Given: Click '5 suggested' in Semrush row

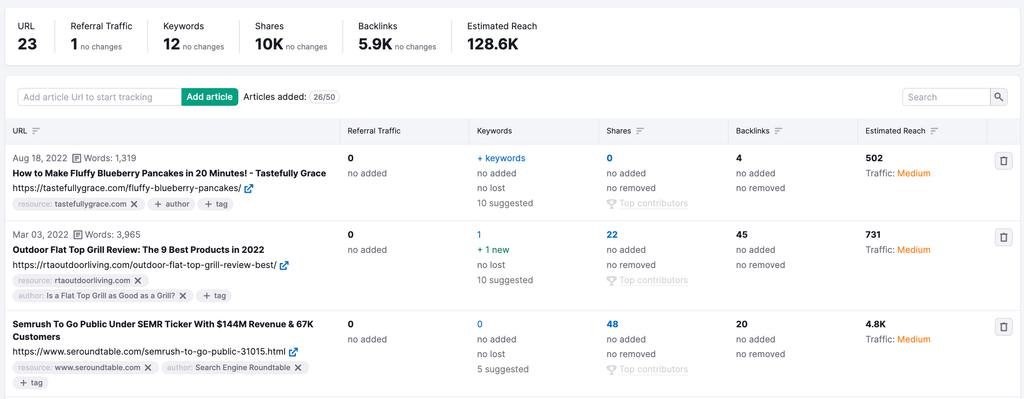Looking at the screenshot, I should pyautogui.click(x=502, y=369).
